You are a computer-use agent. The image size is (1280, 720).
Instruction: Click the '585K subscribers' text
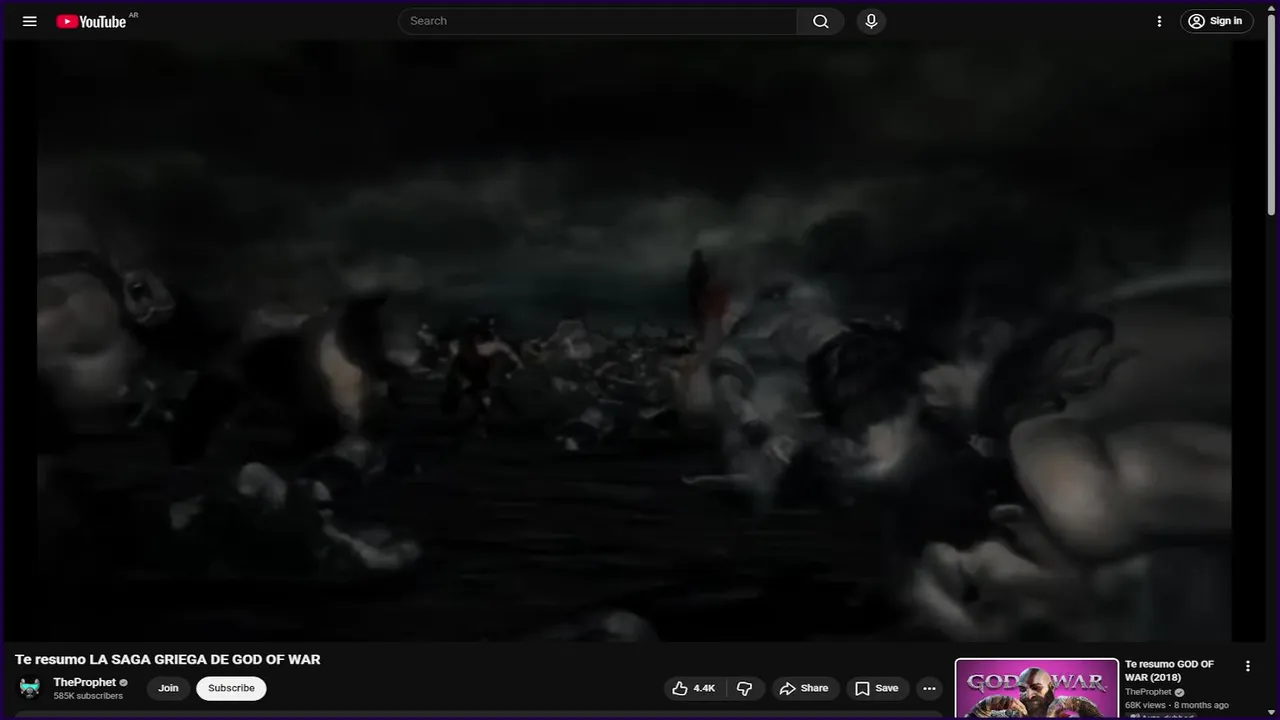tap(88, 696)
